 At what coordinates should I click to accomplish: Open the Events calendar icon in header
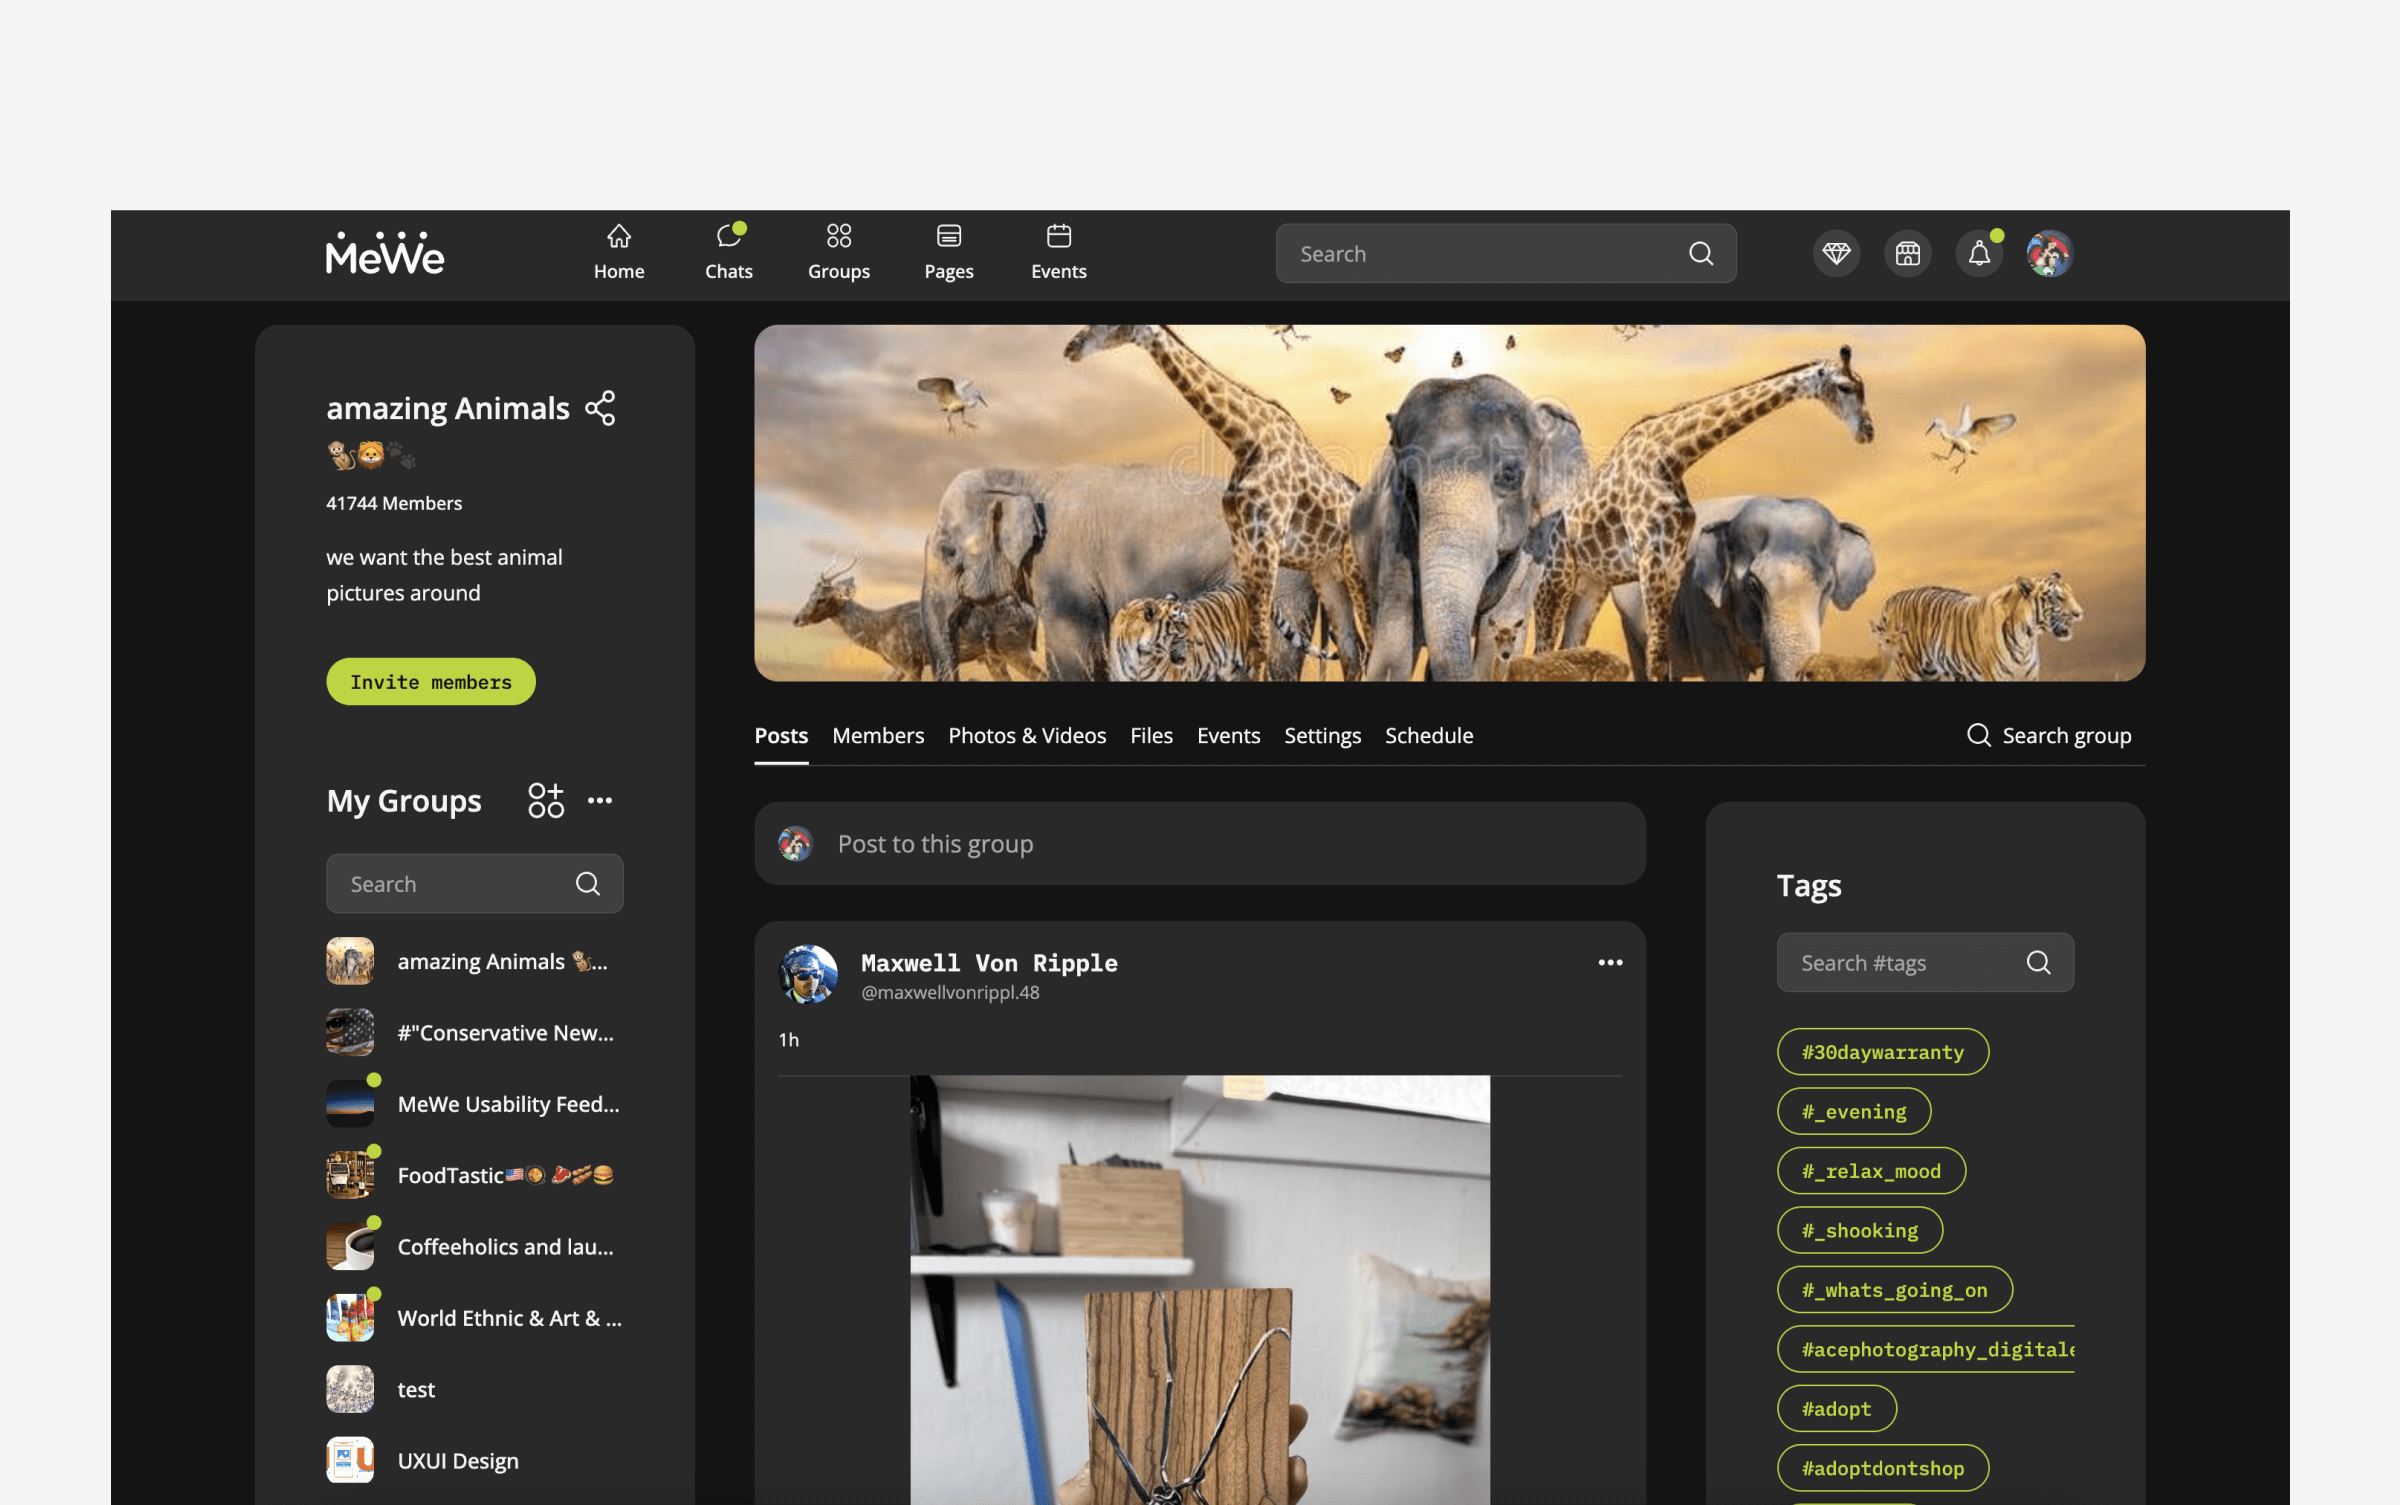(1058, 237)
